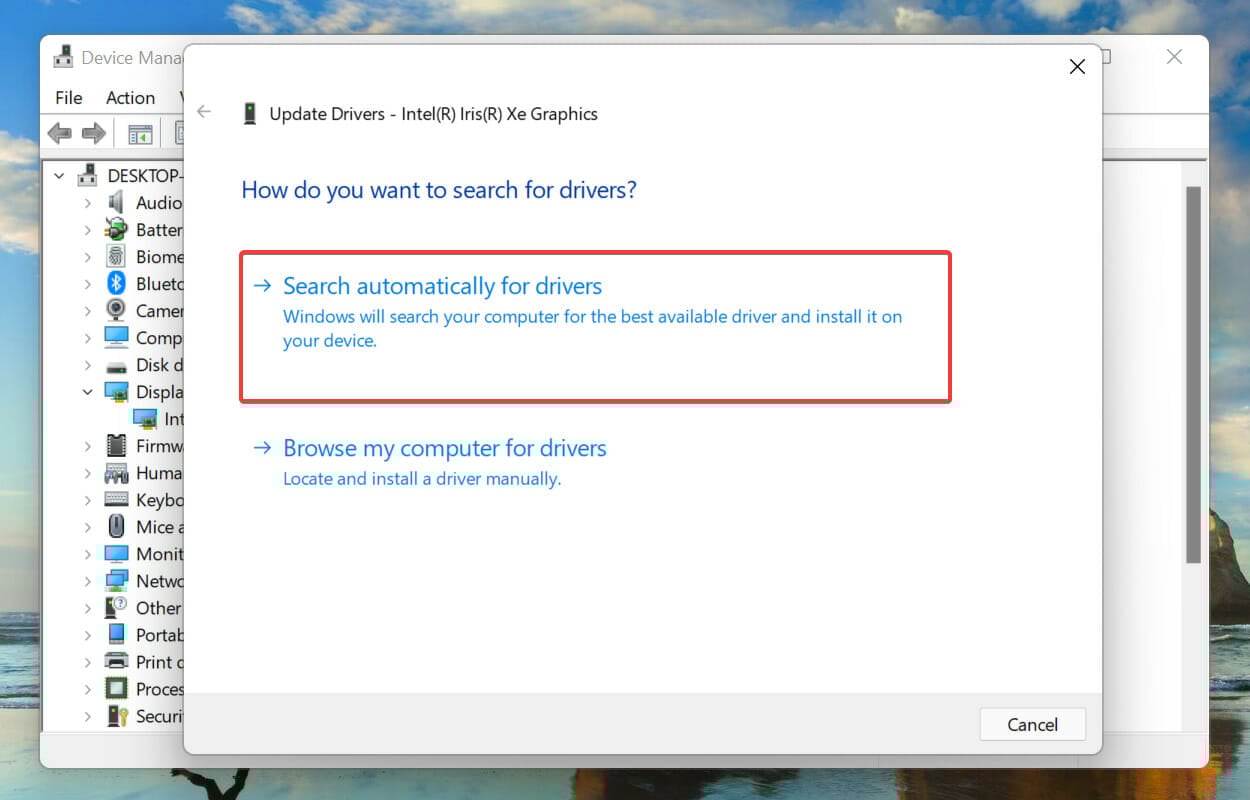Image resolution: width=1250 pixels, height=800 pixels.
Task: Expand the Biometric devices category
Action: click(x=88, y=257)
